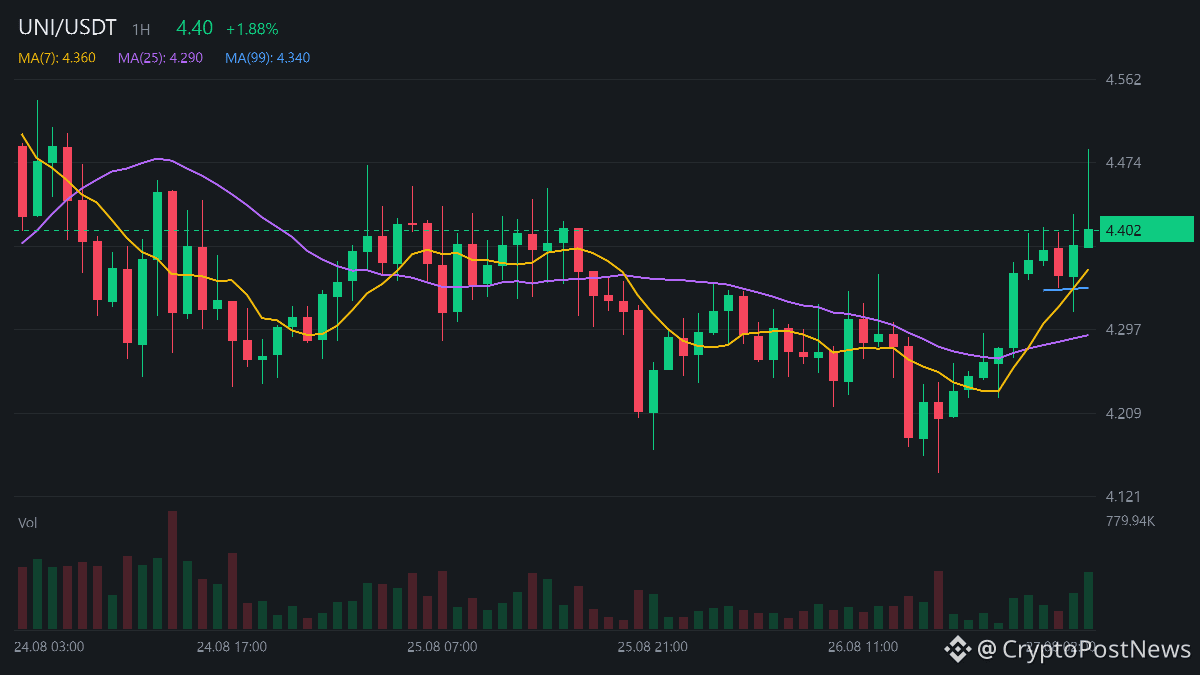Viewport: 1200px width, 675px height.
Task: Click the 4.474 price axis label
Action: pos(1123,162)
